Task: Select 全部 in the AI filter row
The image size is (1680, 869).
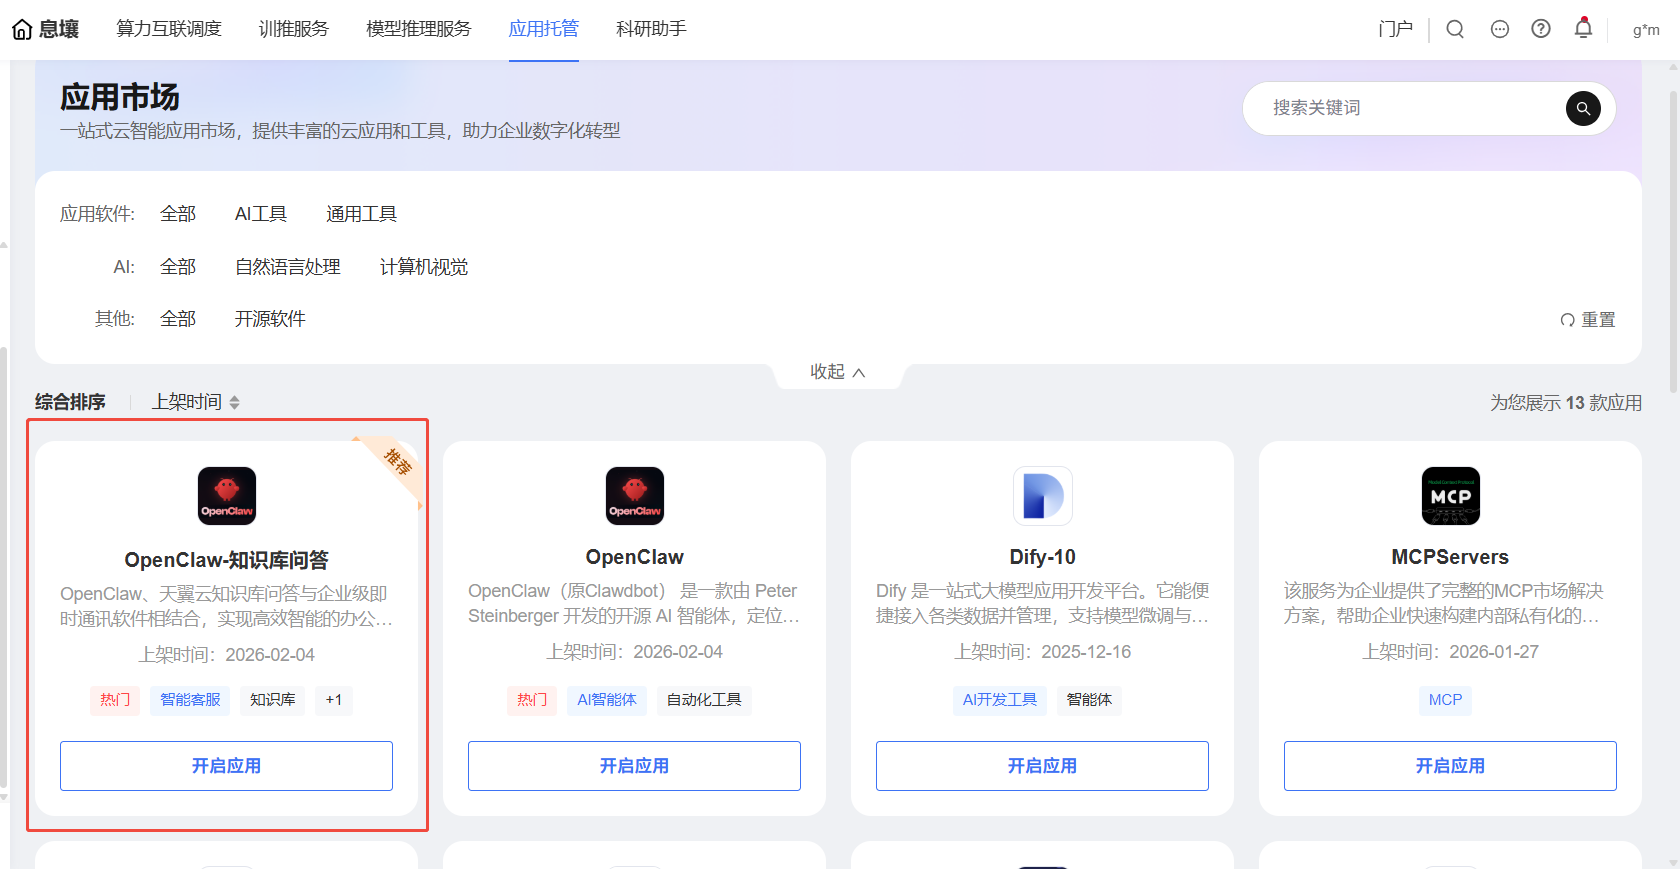Action: pyautogui.click(x=178, y=267)
